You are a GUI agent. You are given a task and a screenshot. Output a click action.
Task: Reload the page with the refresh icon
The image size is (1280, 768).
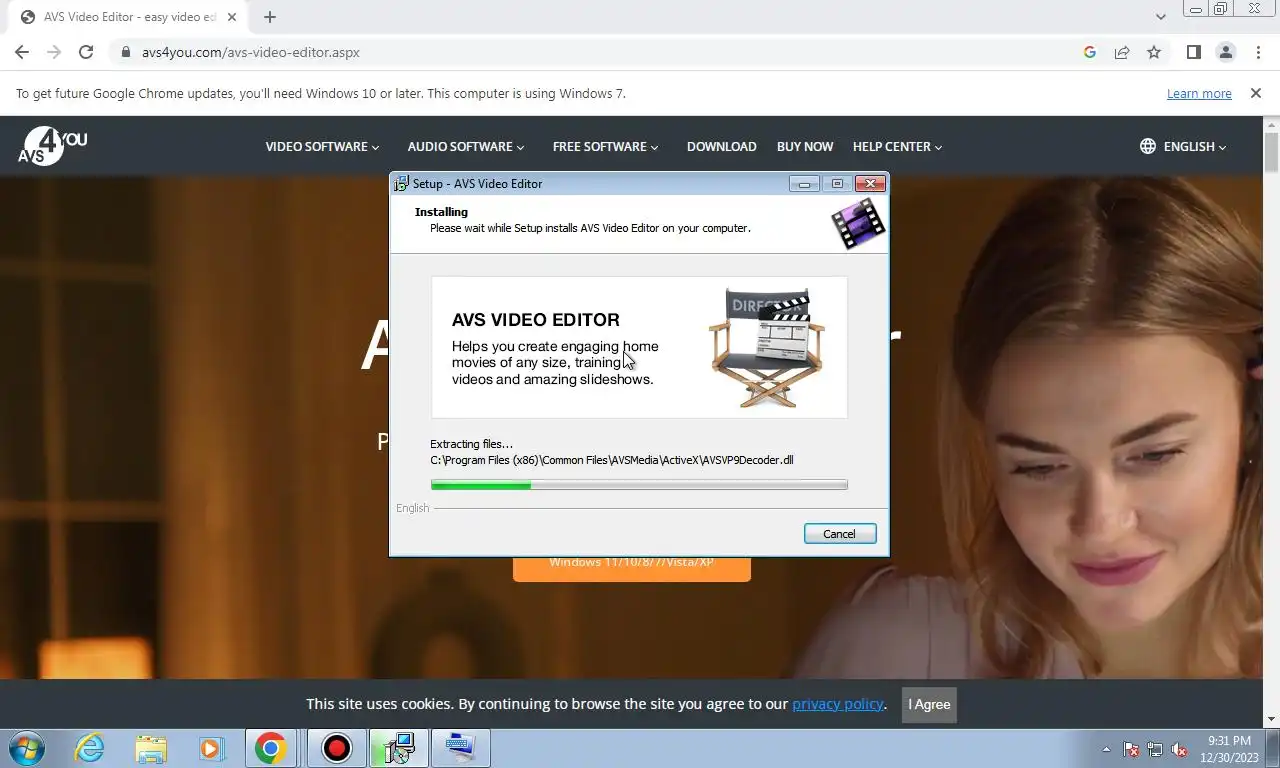[x=86, y=52]
